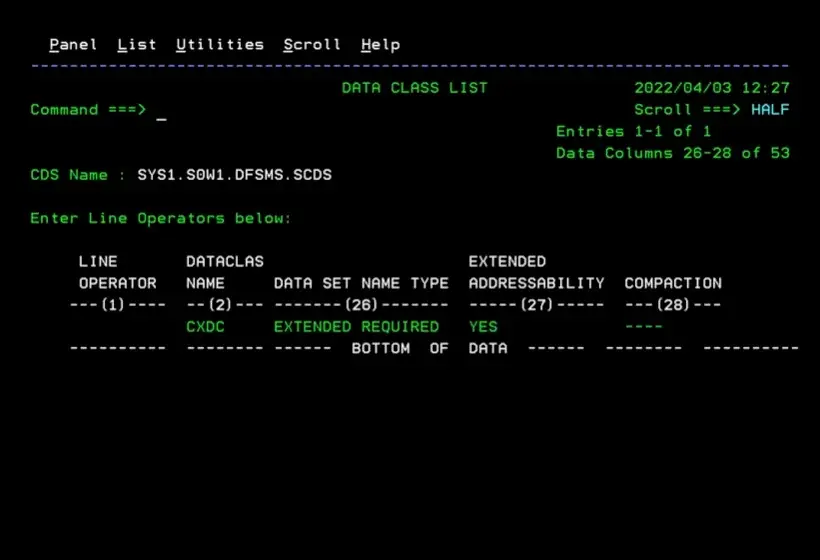
Task: Click the DATA CLASS LIST title
Action: point(415,88)
